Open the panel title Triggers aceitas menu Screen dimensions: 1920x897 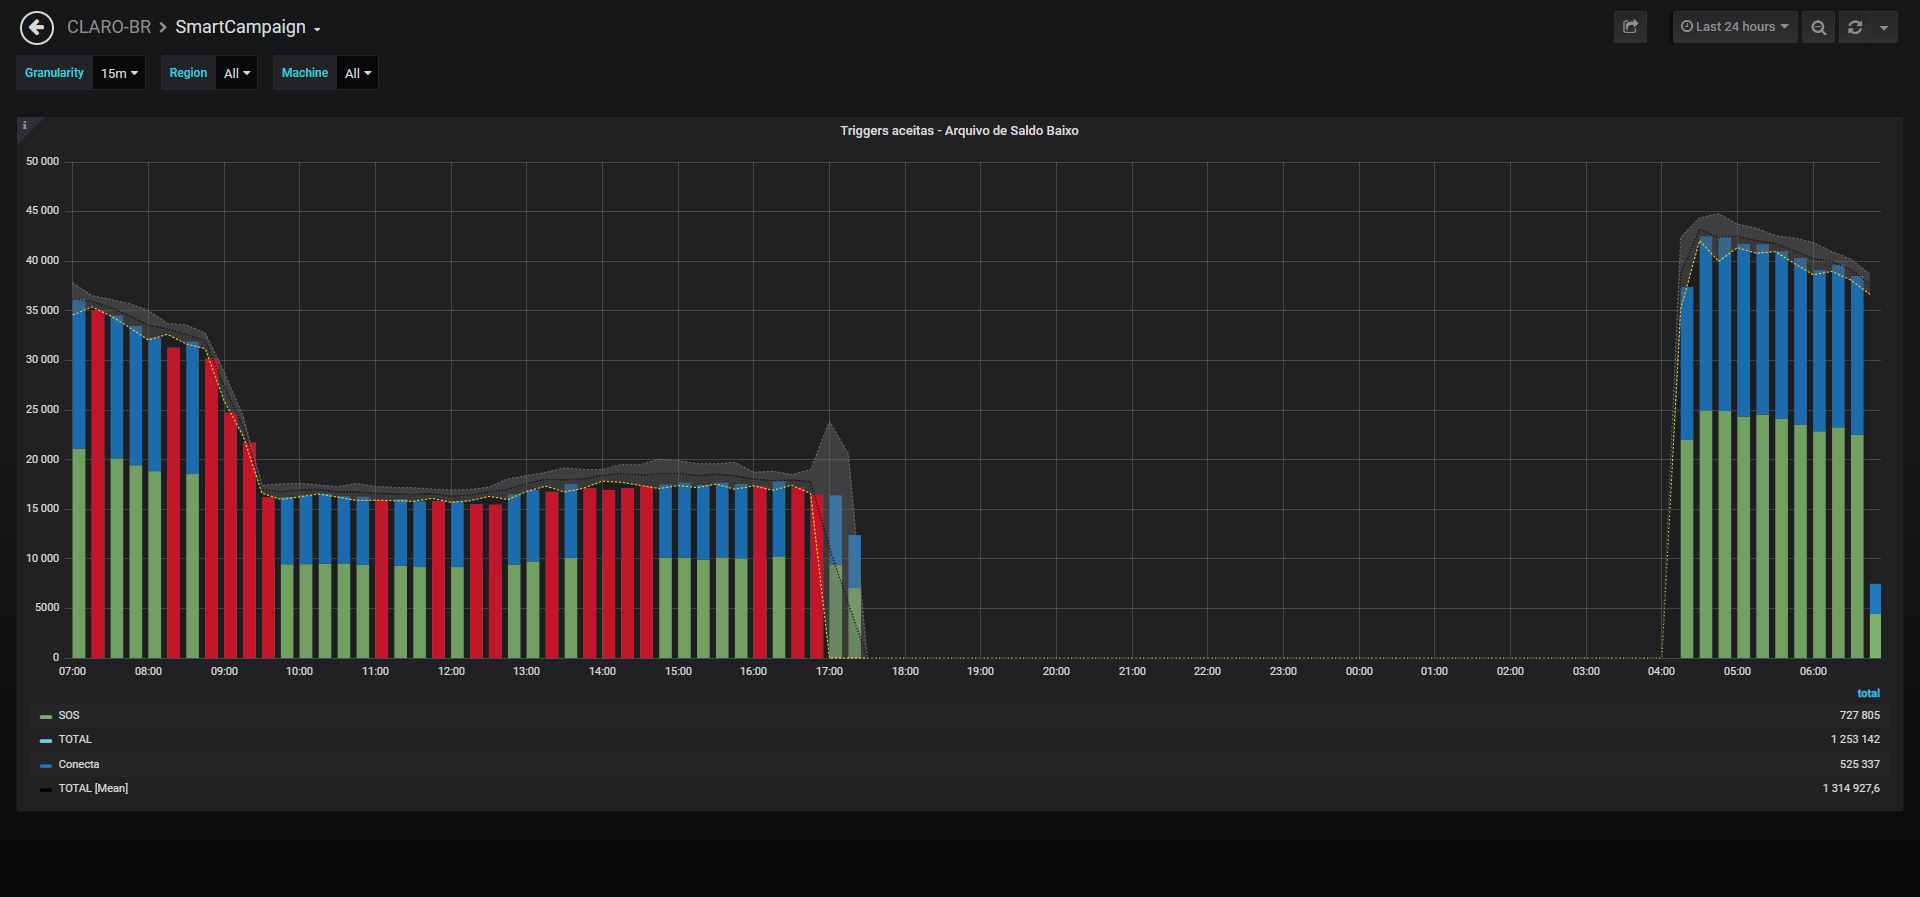[959, 131]
